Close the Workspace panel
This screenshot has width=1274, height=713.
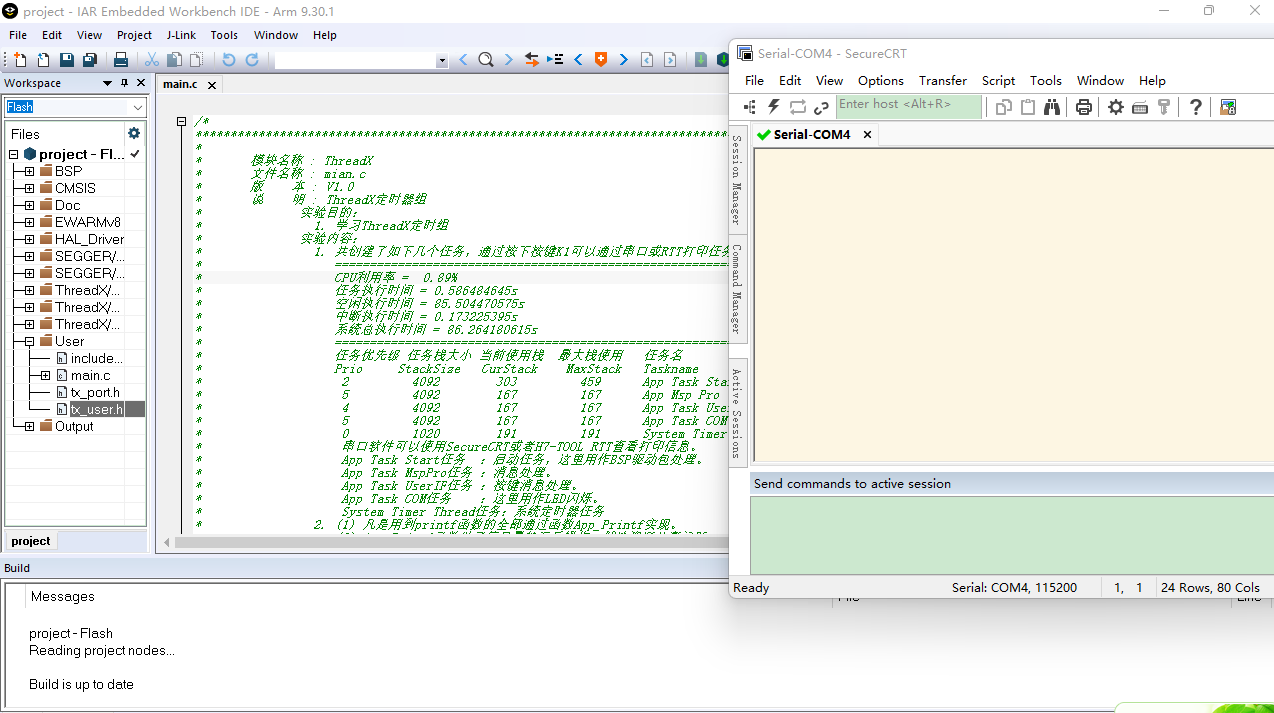pos(141,83)
